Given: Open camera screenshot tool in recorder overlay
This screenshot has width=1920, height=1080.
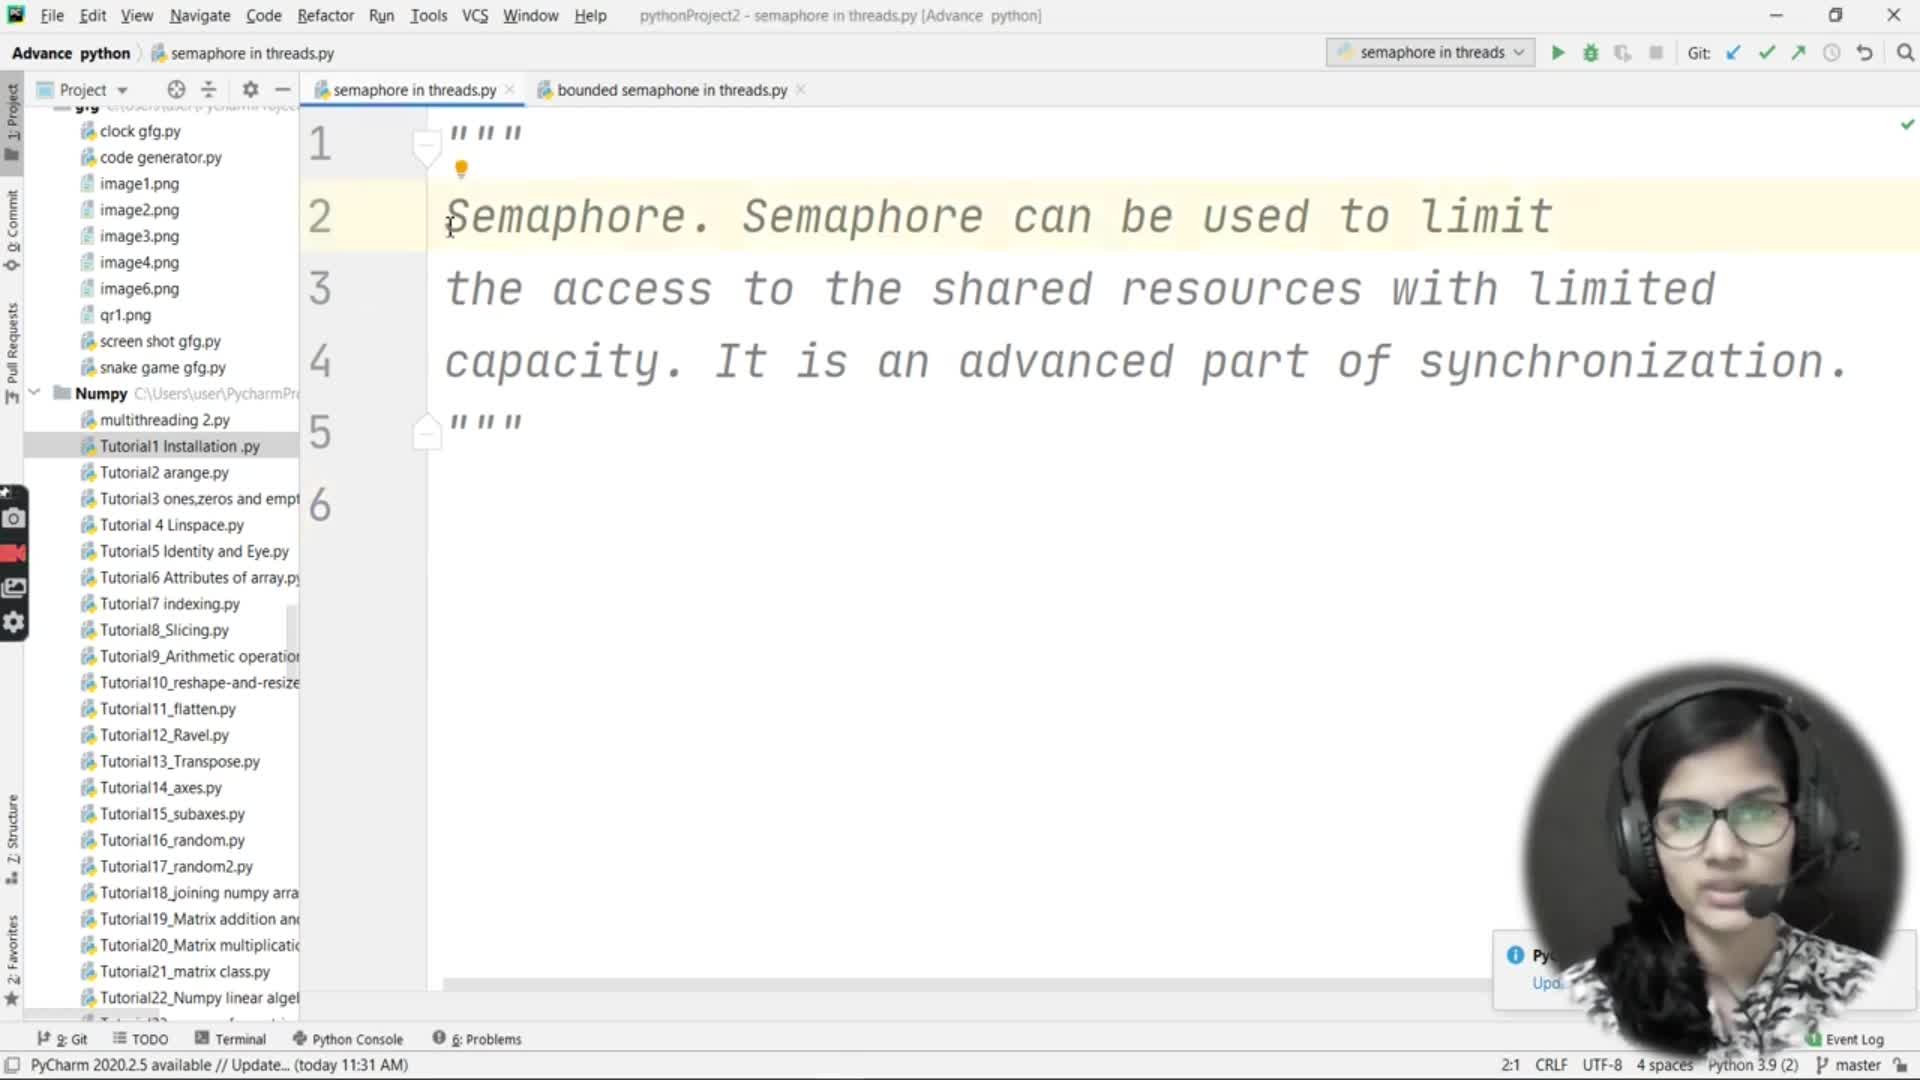Looking at the screenshot, I should (x=13, y=518).
